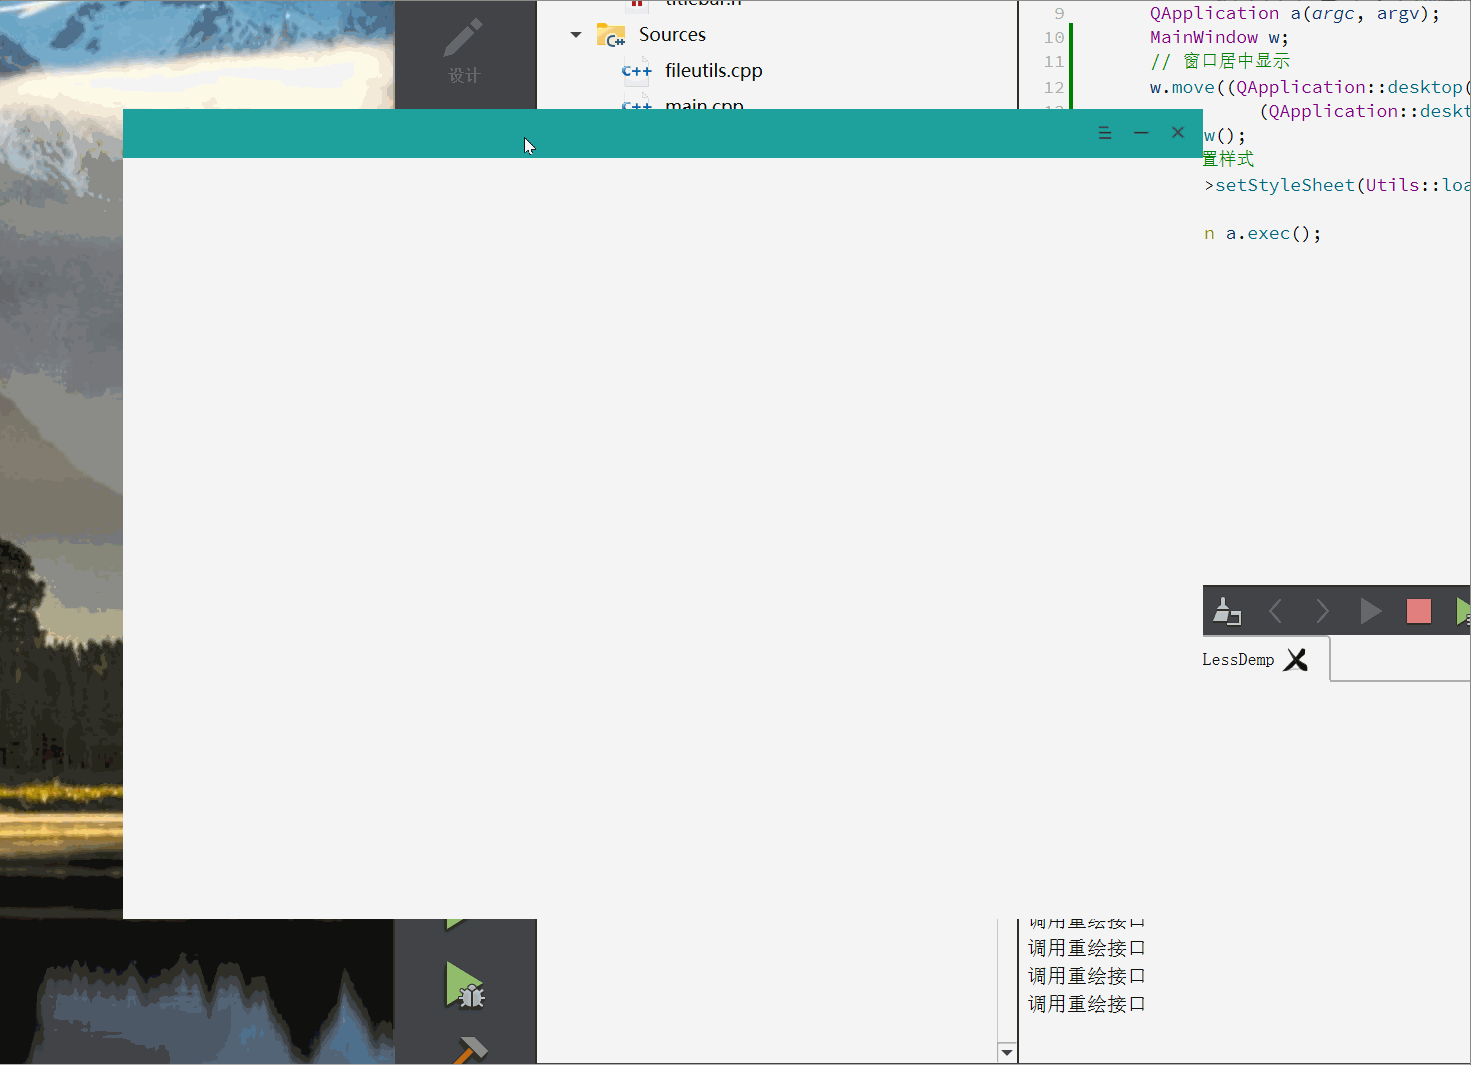1471x1065 pixels.
Task: Select fileutils.cpp in the project tree
Action: (x=713, y=70)
